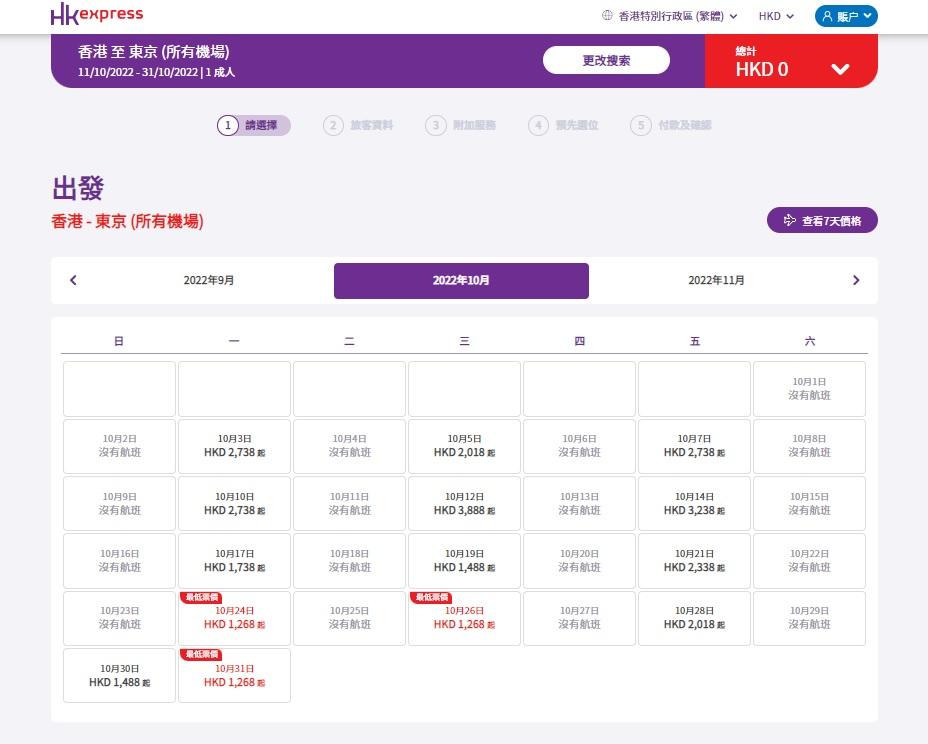
Task: Go to next month with right arrow
Action: 856,281
